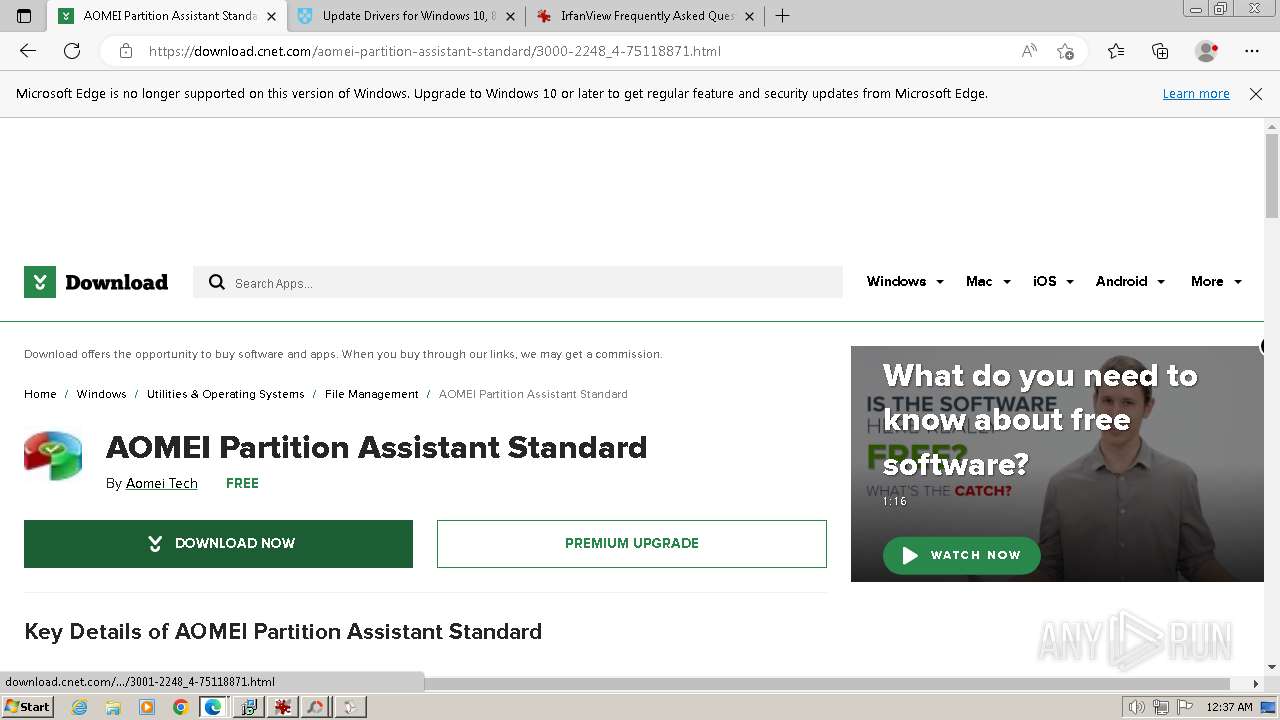Click the FREE price label
Screen dimensions: 1280x720
point(242,483)
